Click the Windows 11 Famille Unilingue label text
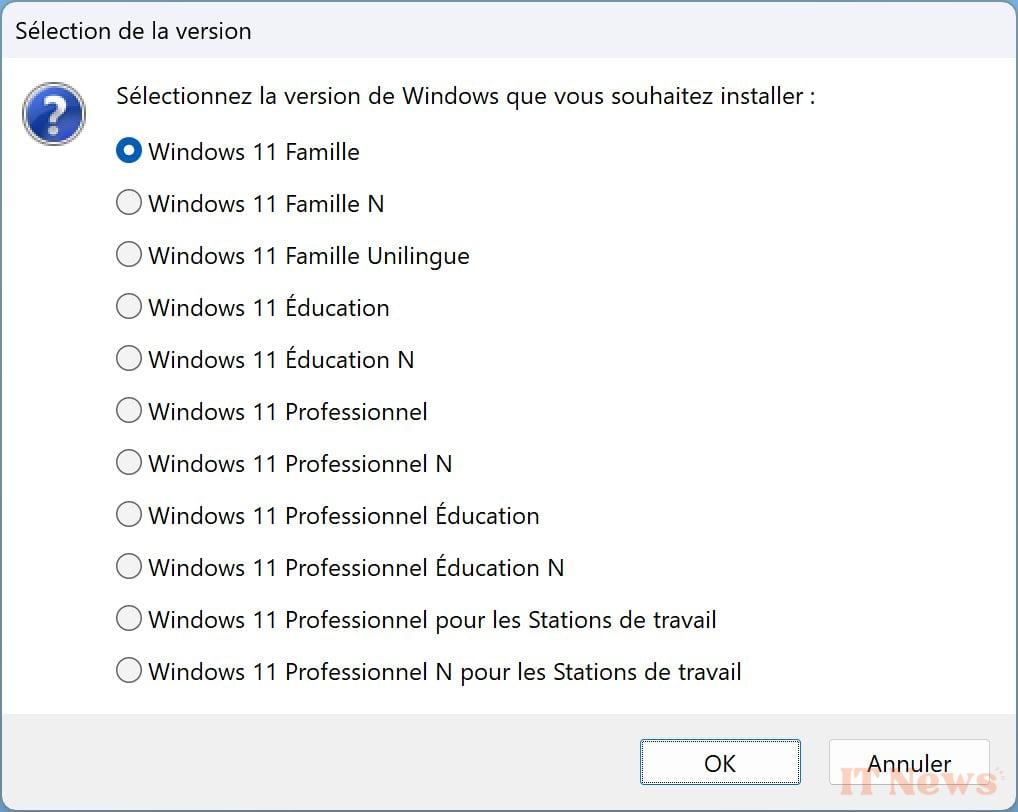 point(308,256)
